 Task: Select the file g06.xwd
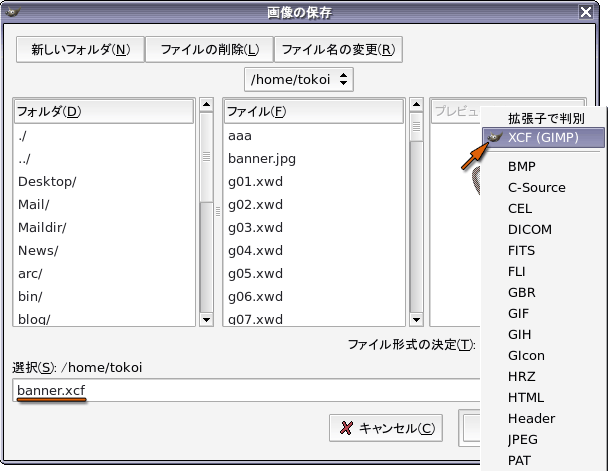[x=314, y=296]
